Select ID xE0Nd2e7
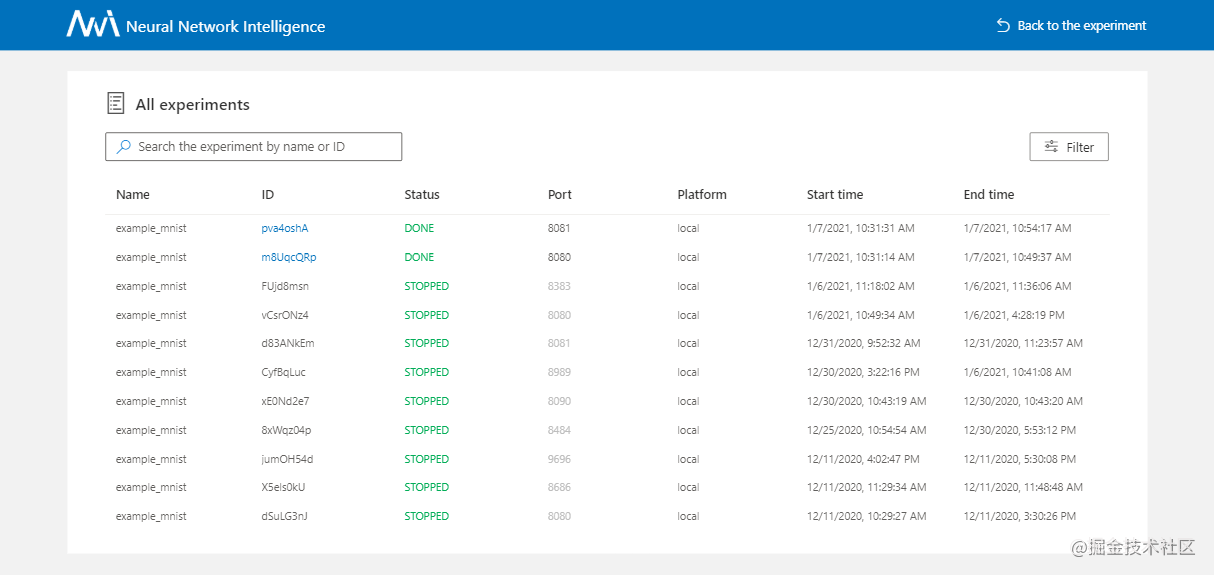 point(285,401)
